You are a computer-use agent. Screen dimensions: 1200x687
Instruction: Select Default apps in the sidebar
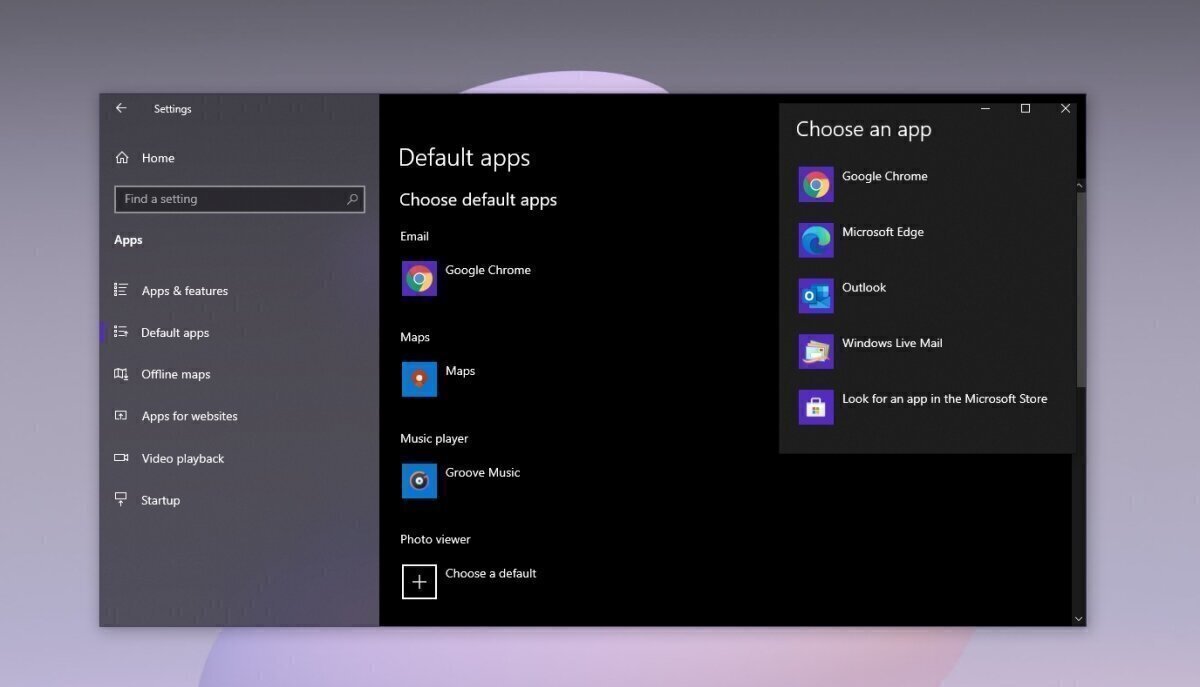[175, 333]
